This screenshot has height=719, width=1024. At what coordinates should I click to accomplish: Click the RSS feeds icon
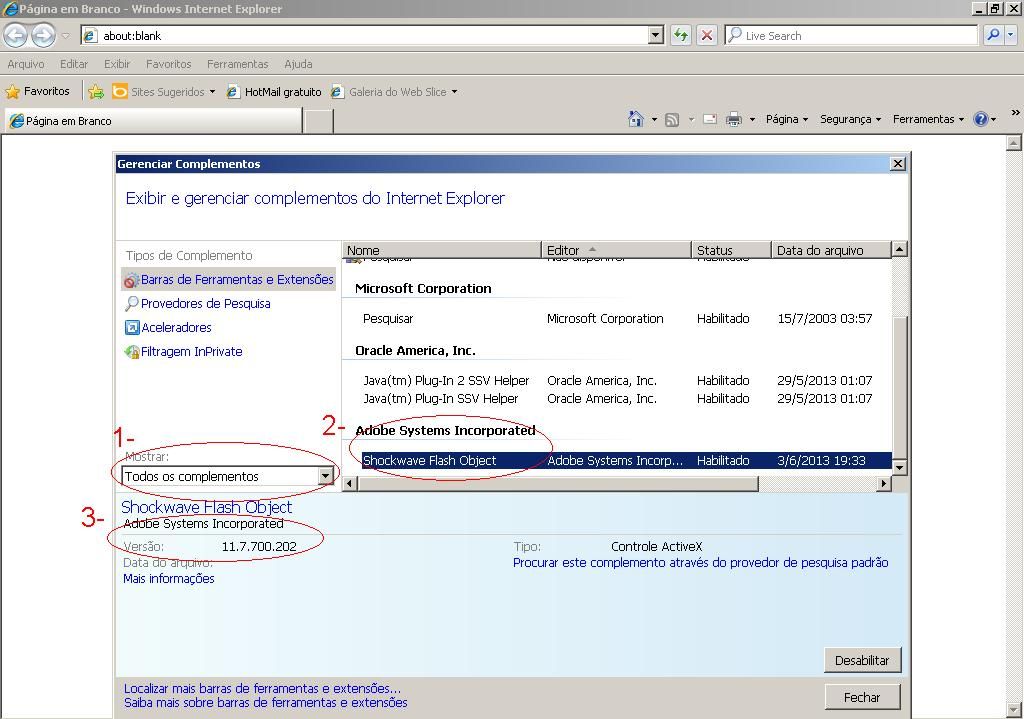point(672,120)
